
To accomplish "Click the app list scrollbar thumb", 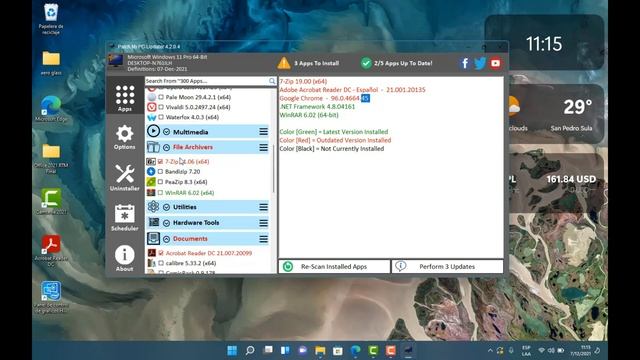I will pos(273,168).
